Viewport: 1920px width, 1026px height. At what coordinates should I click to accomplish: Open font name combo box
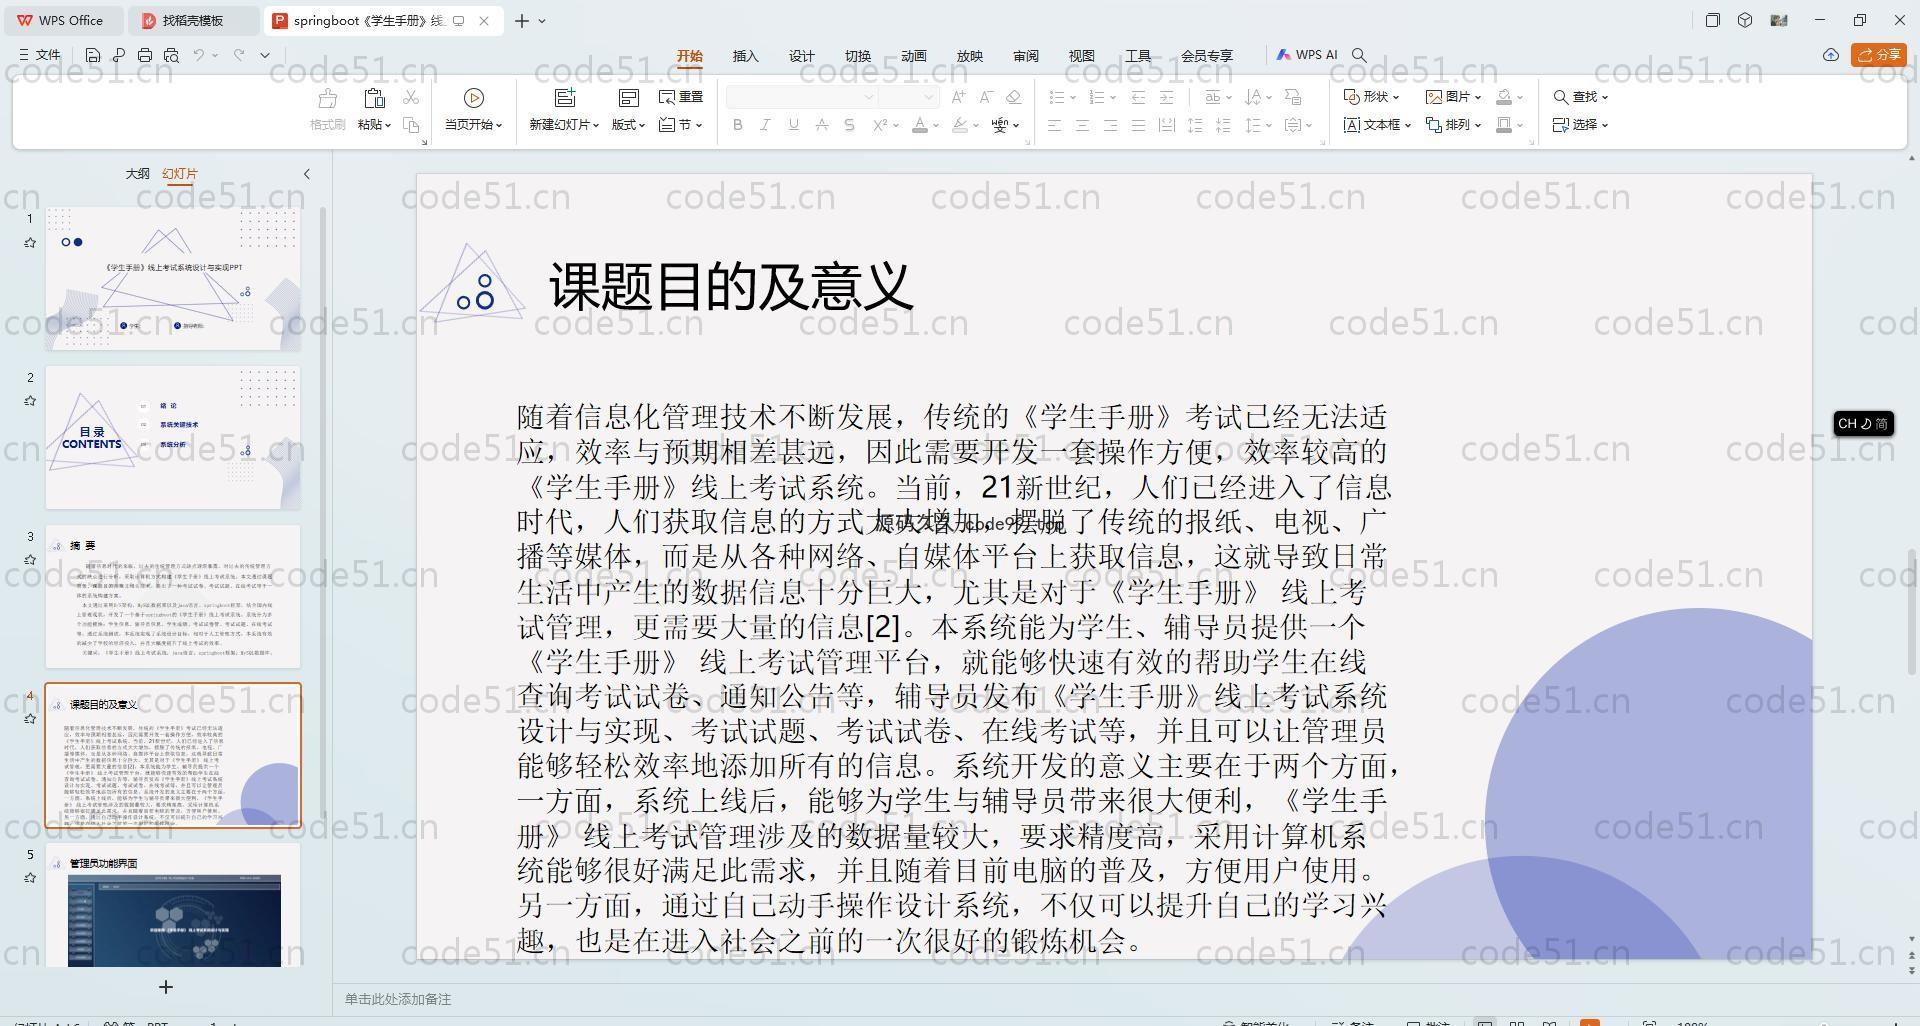coord(801,97)
